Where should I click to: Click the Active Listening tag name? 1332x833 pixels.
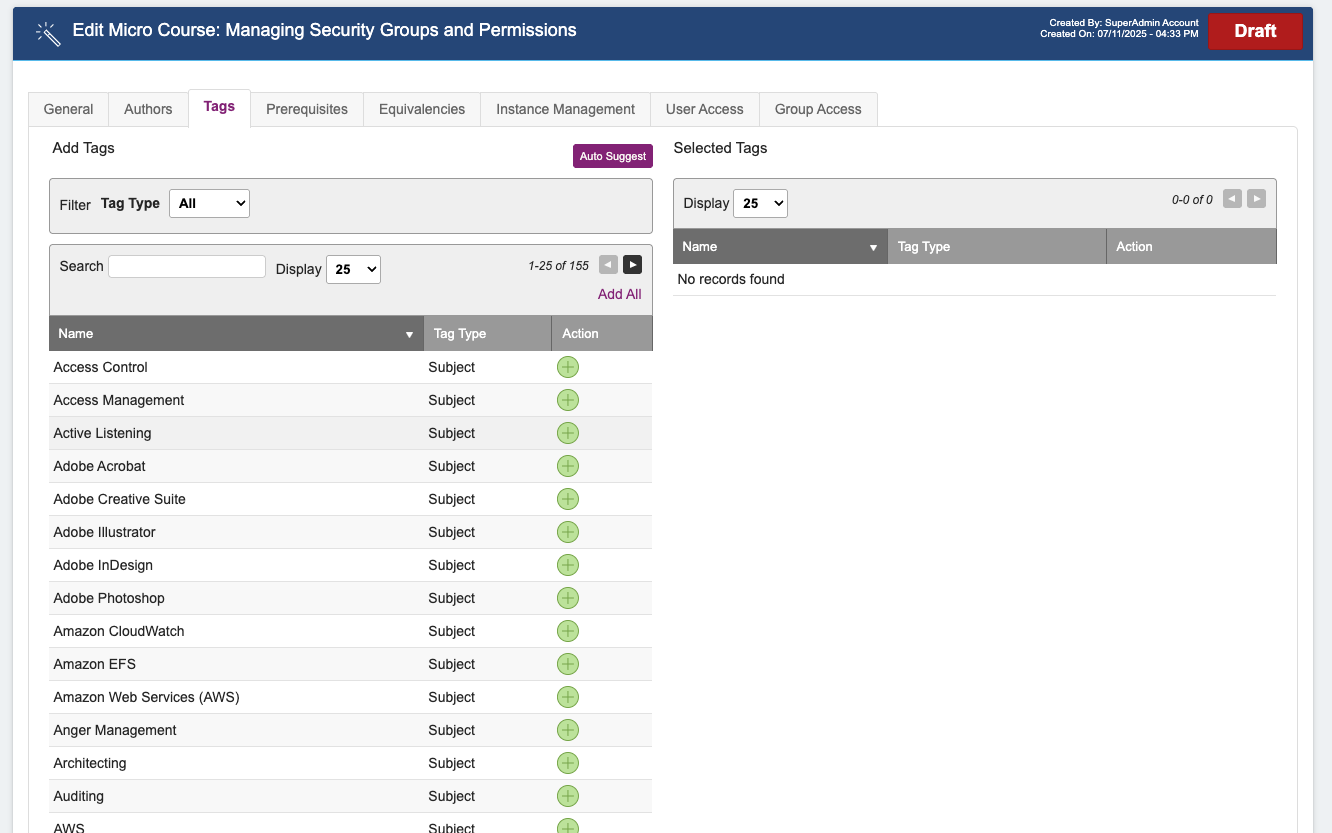[103, 433]
